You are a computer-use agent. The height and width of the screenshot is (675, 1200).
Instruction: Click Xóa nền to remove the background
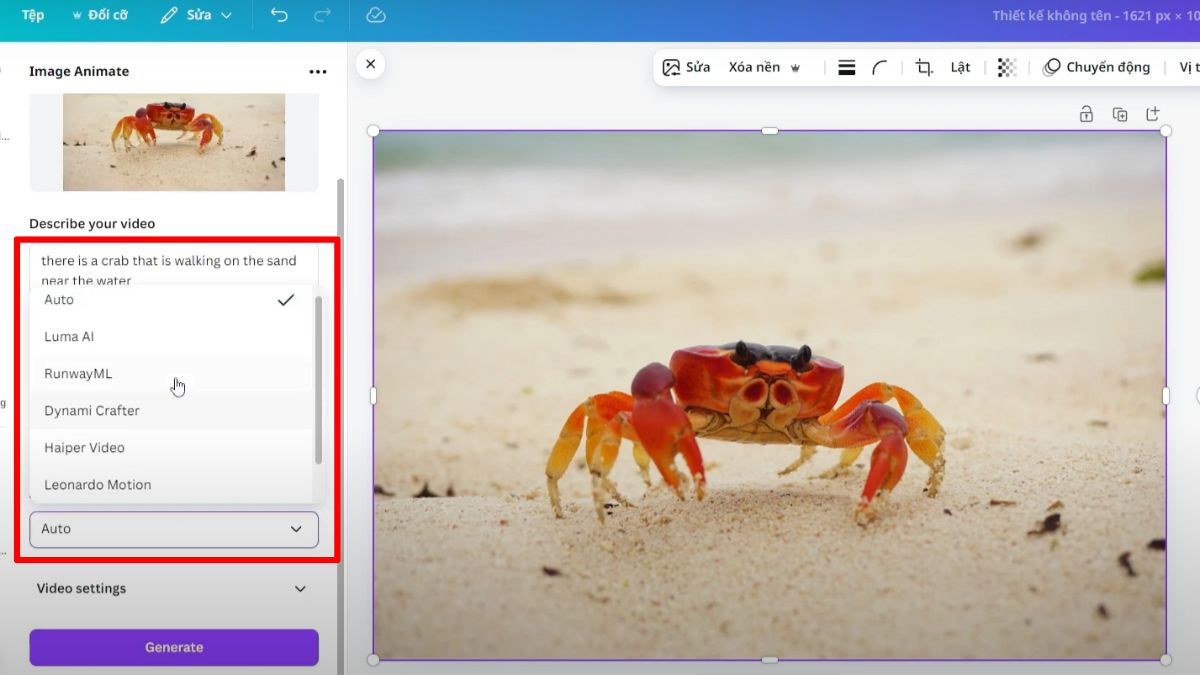tap(757, 66)
